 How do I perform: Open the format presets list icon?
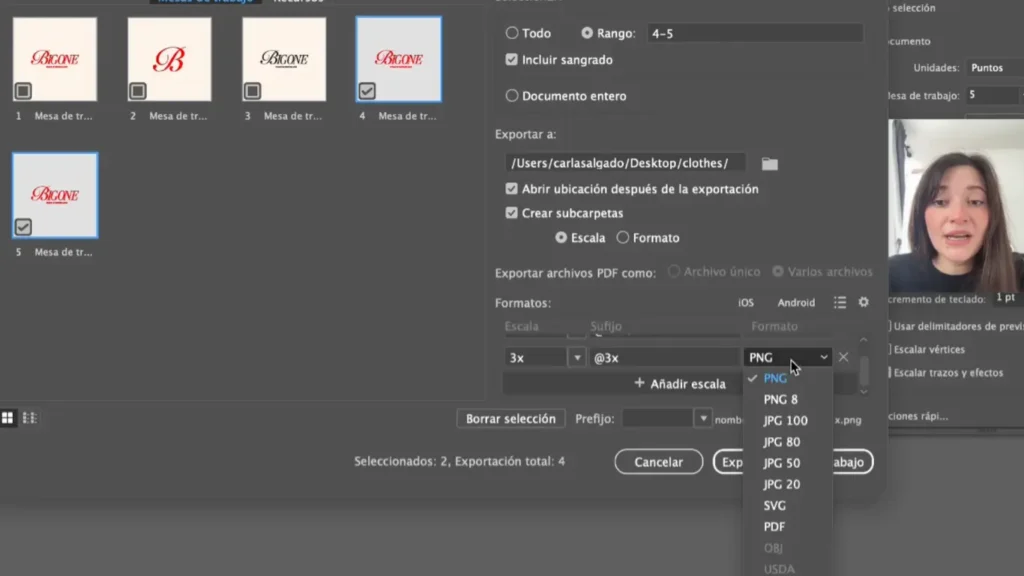840,302
